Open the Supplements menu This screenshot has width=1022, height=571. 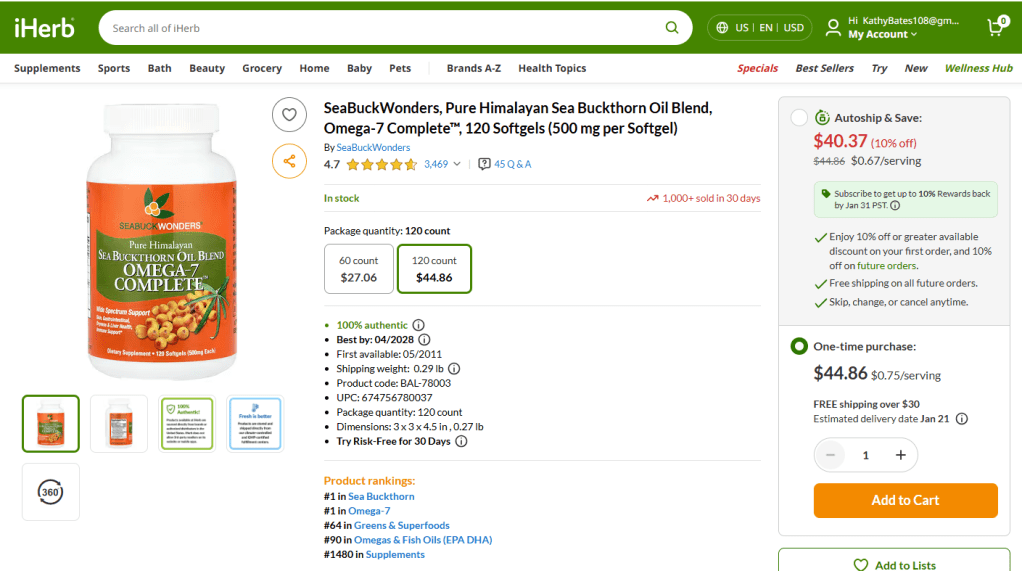(x=47, y=68)
